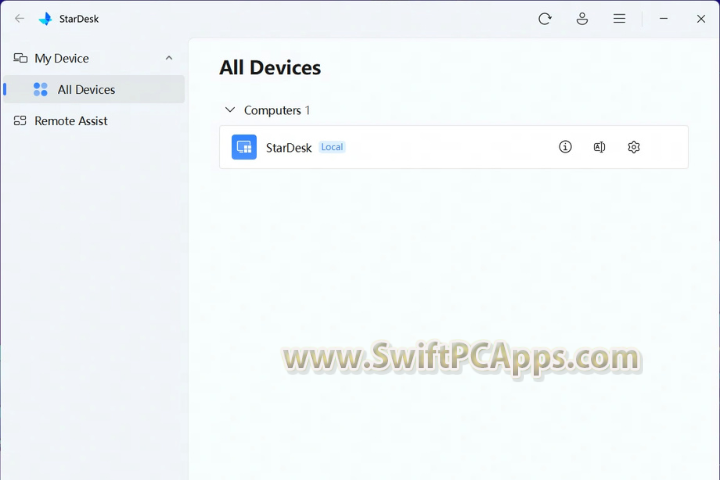The width and height of the screenshot is (720, 480).
Task: Click the All Devices page heading
Action: point(270,68)
